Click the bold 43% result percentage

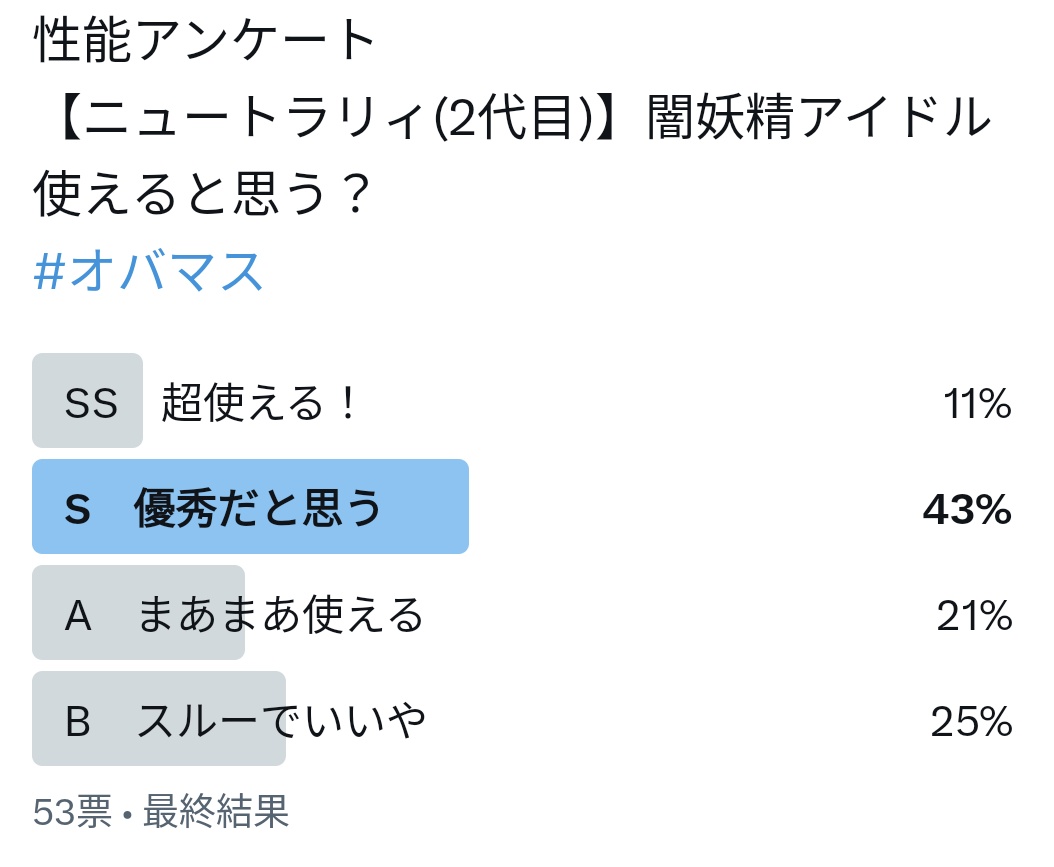[967, 509]
